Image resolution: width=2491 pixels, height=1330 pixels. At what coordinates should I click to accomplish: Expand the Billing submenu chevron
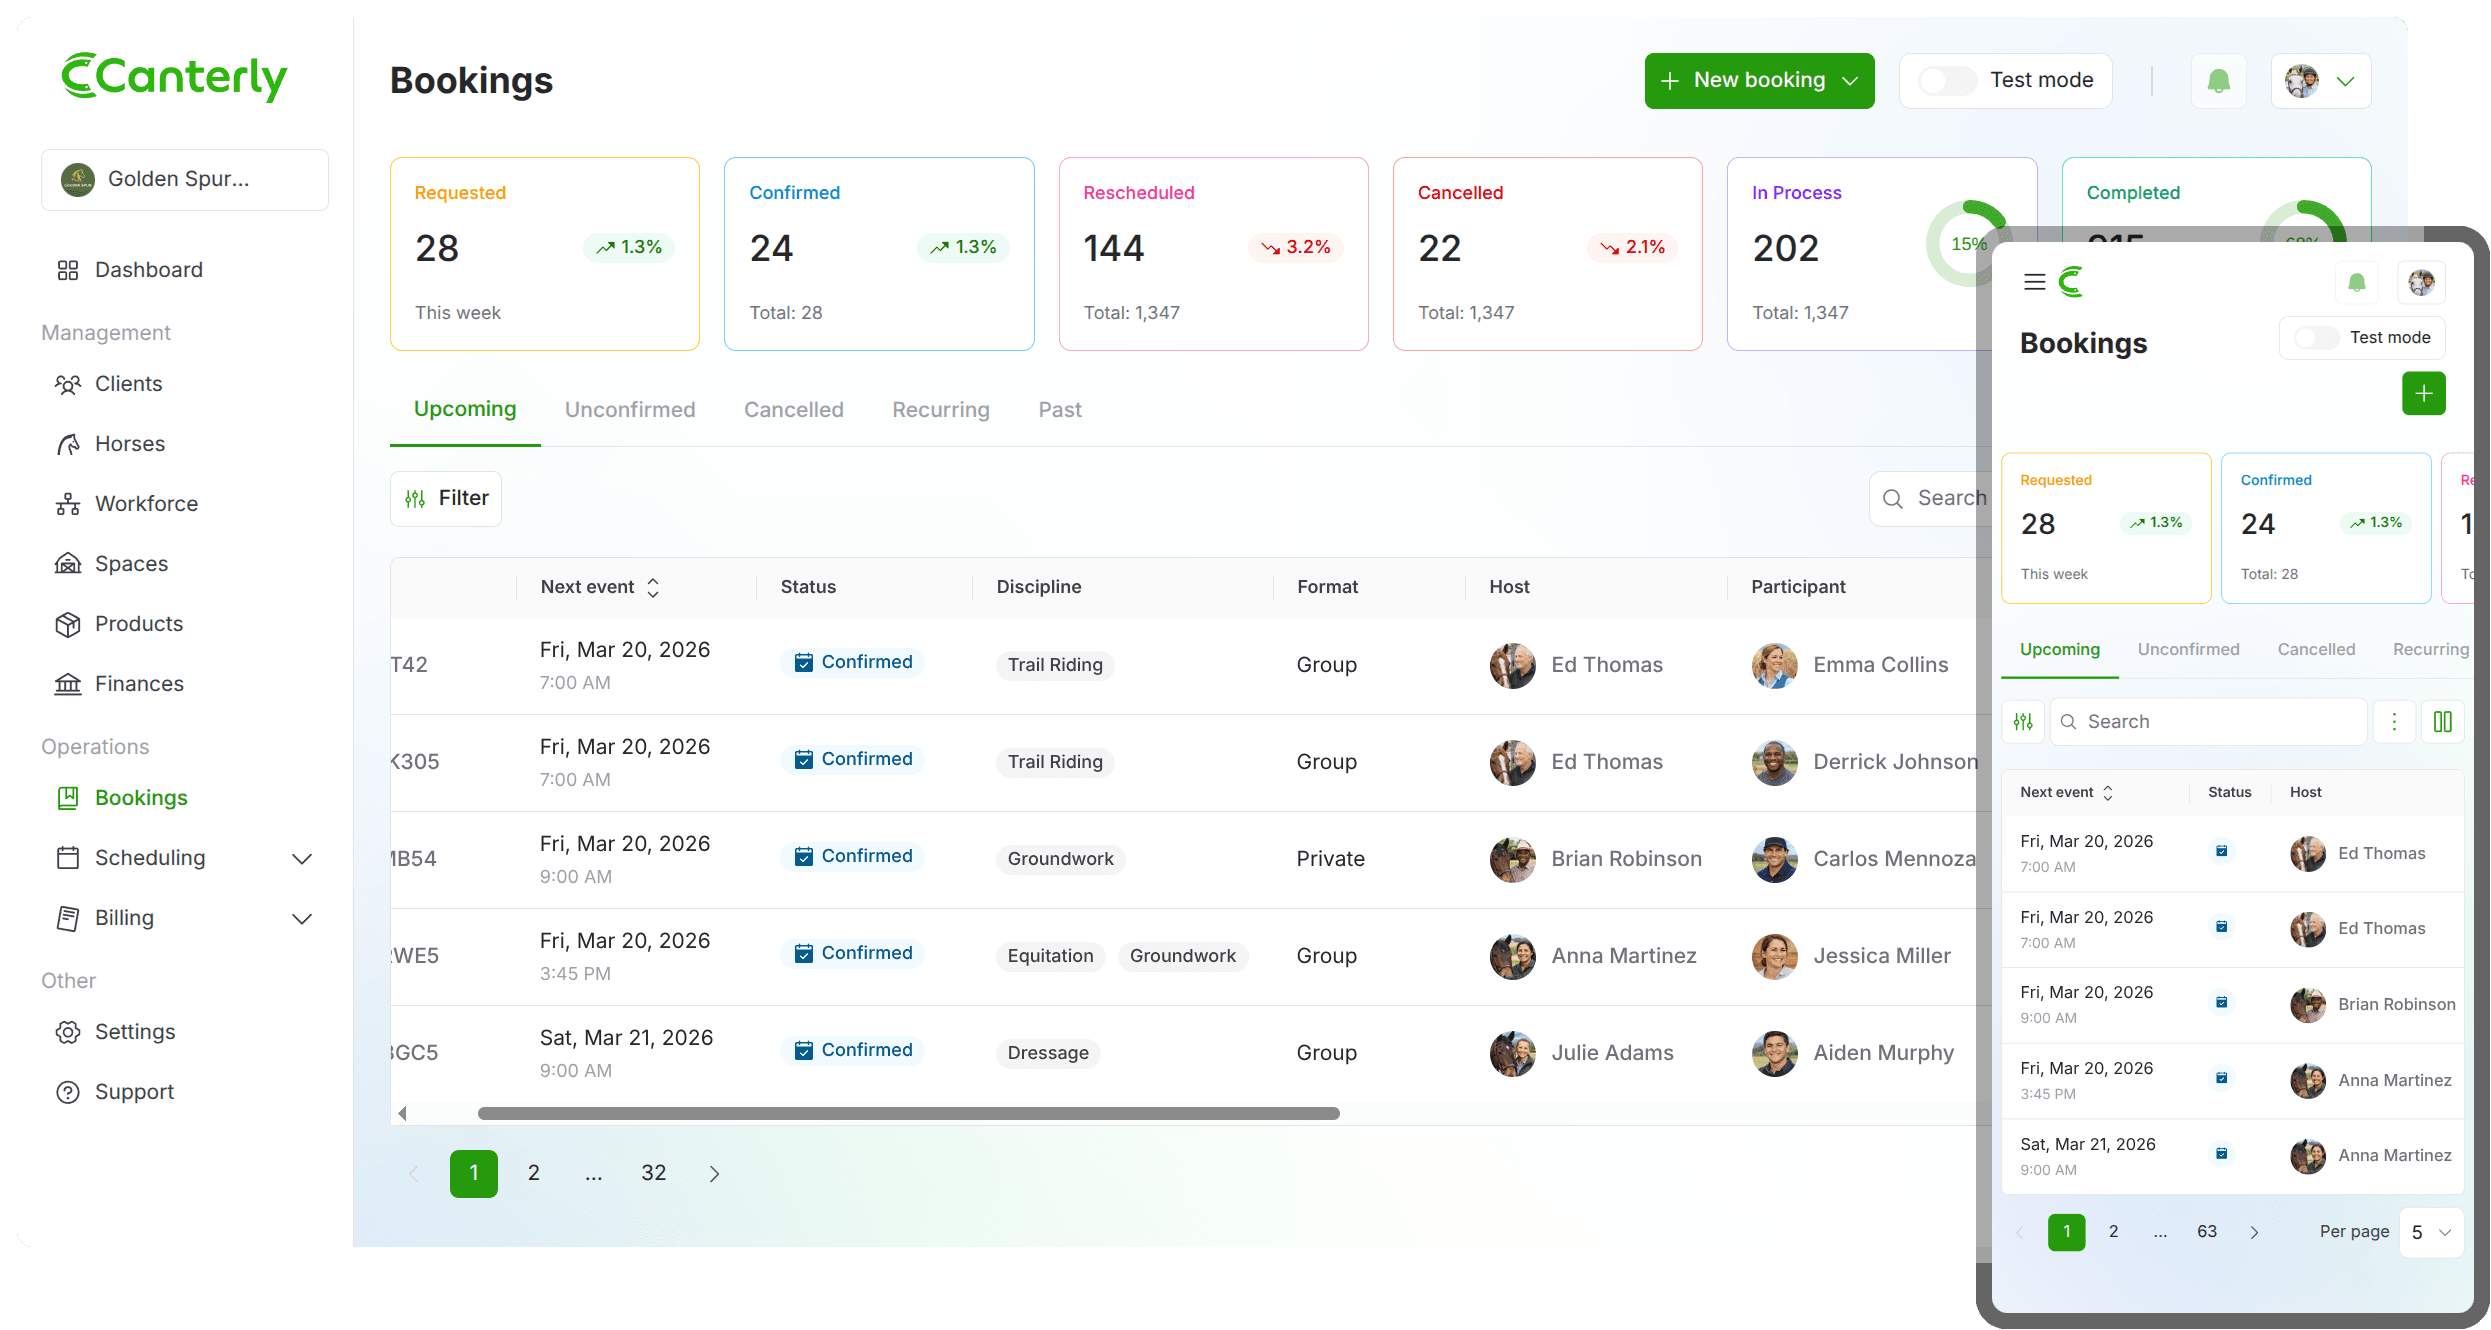point(302,919)
